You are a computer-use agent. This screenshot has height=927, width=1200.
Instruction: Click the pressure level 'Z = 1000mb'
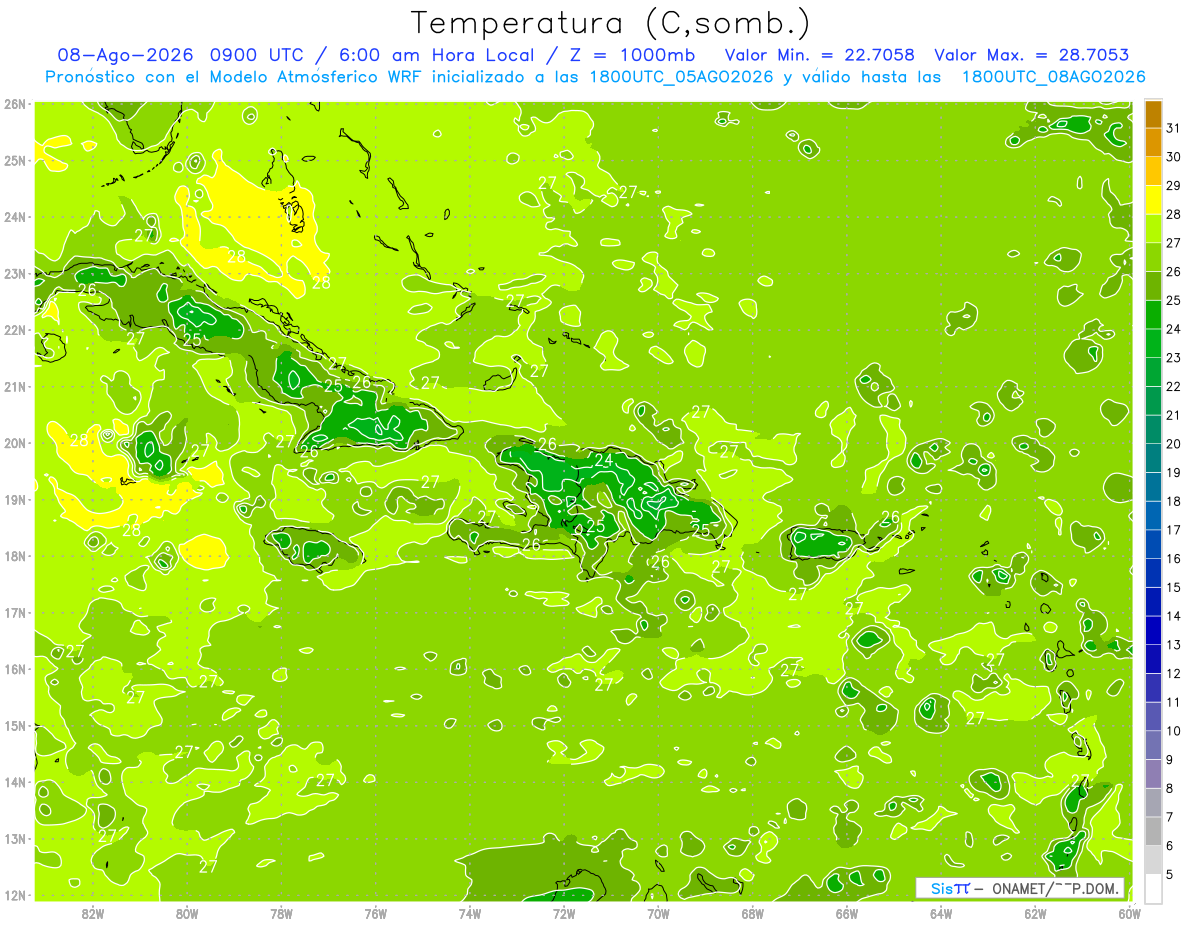click(631, 55)
